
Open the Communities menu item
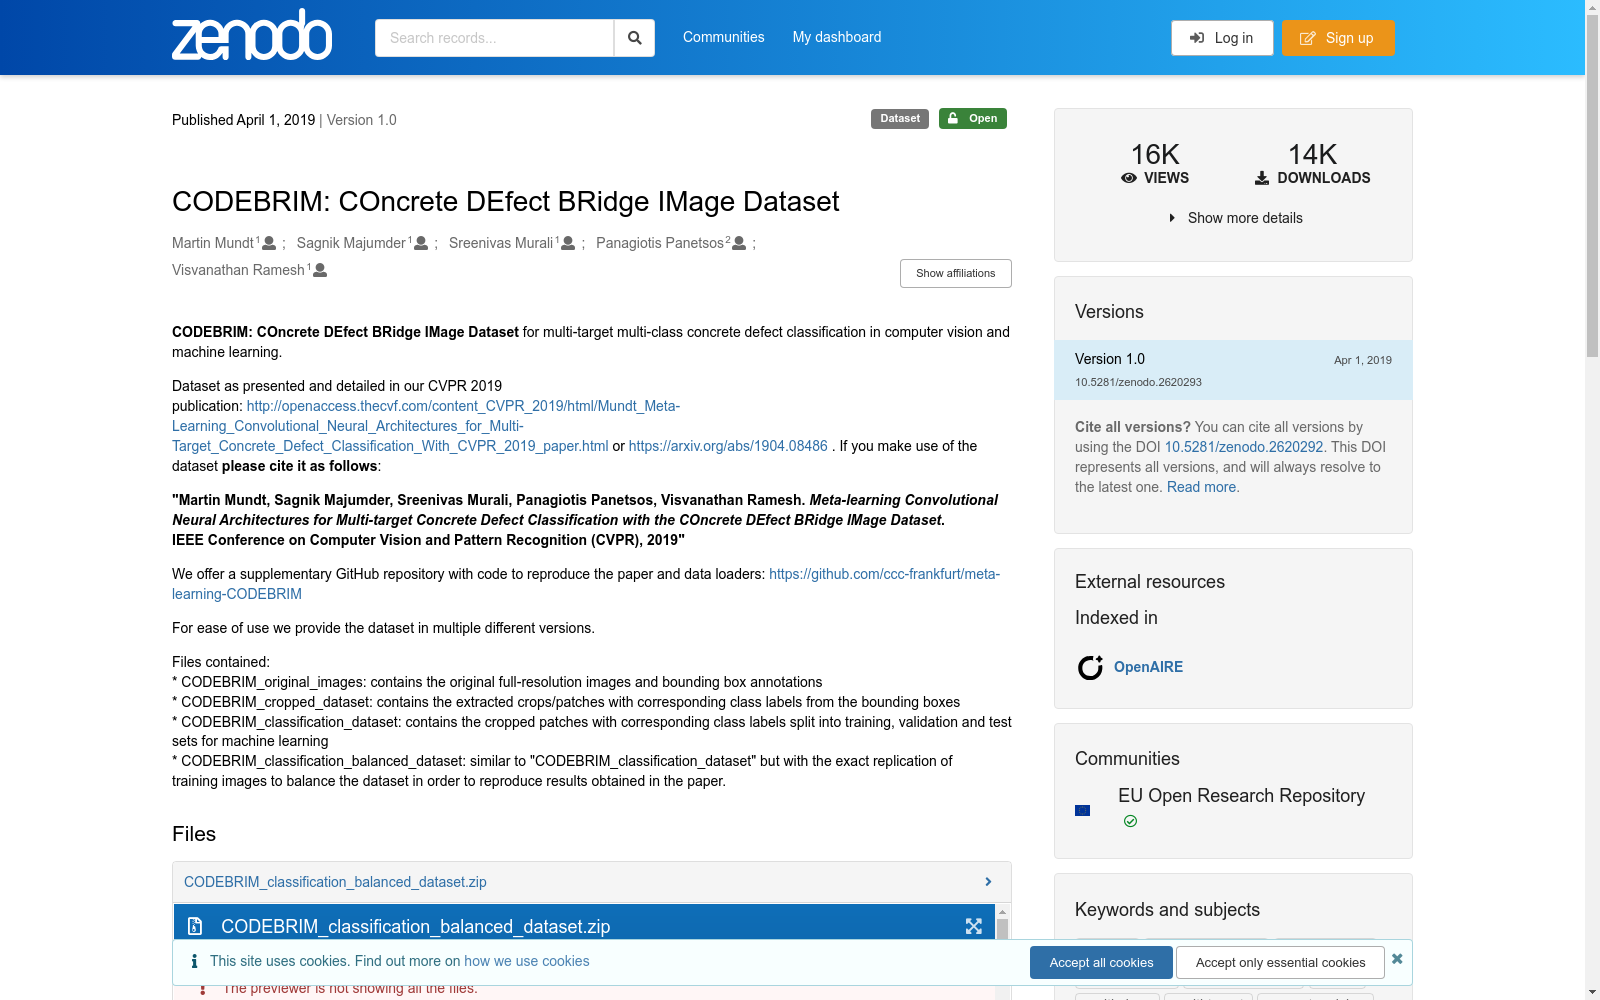point(723,37)
